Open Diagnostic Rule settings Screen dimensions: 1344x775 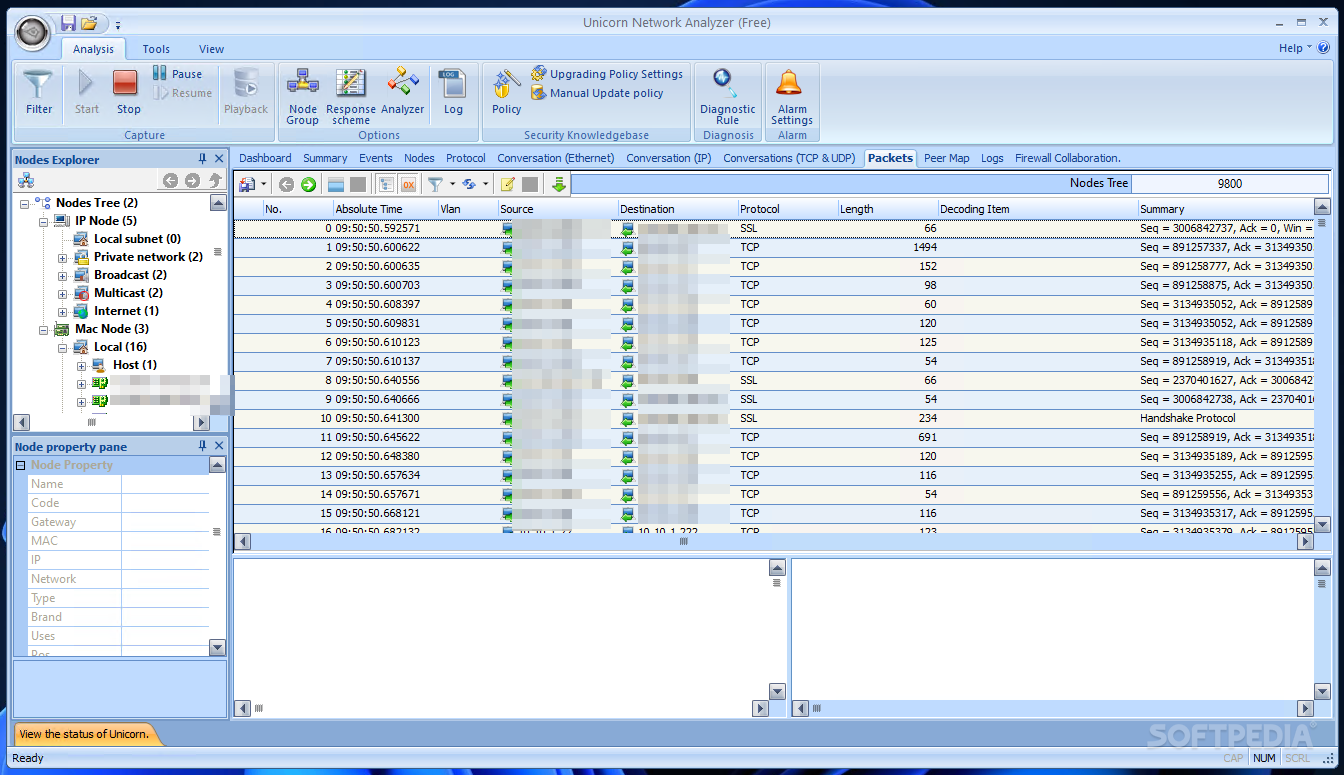pos(728,96)
